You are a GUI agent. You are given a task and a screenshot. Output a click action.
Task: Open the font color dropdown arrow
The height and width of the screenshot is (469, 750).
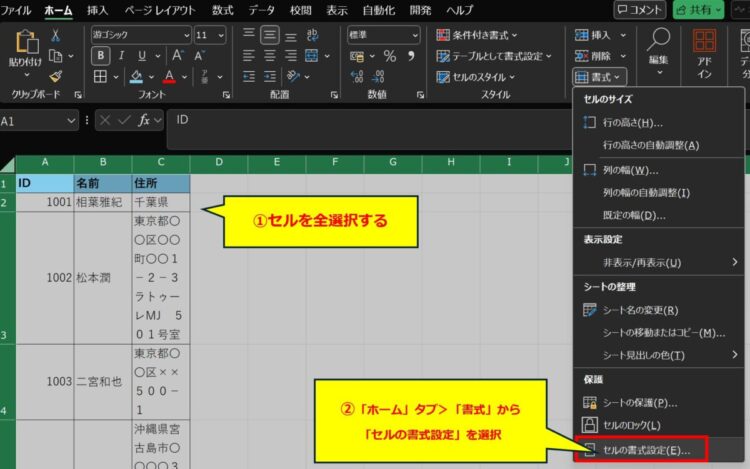(x=184, y=77)
